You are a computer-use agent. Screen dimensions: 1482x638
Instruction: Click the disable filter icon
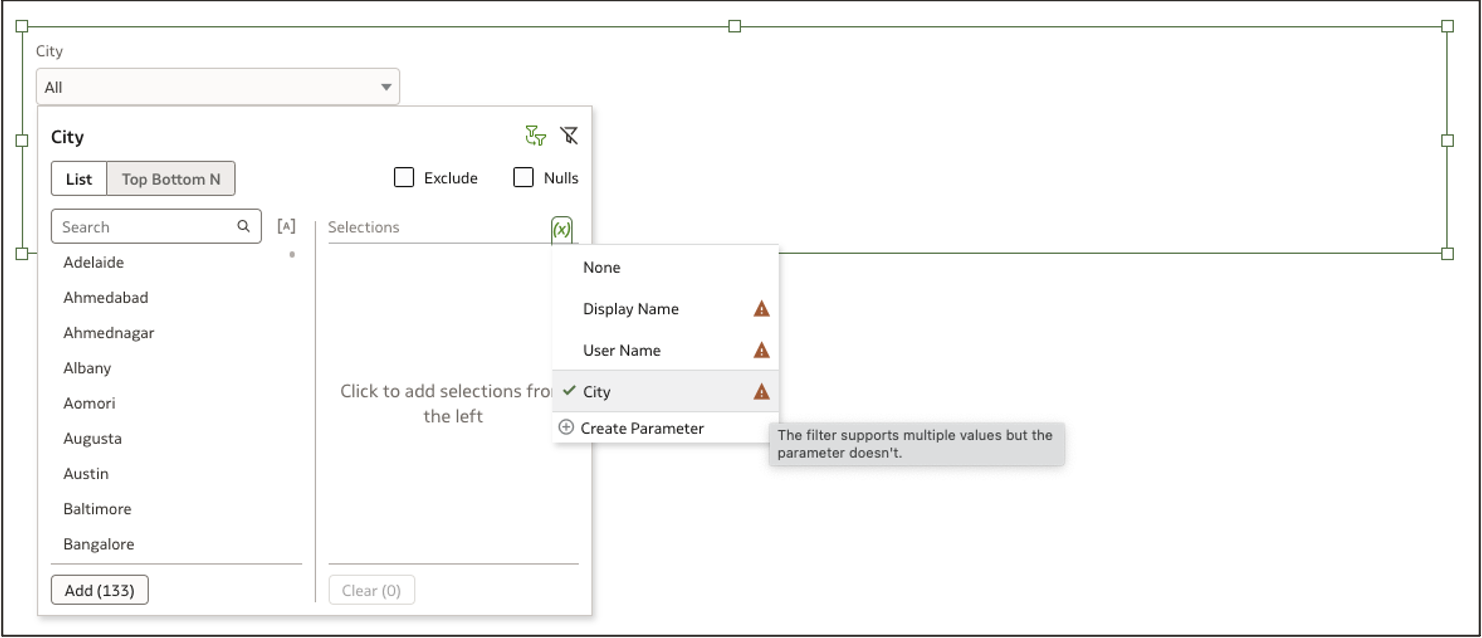[x=570, y=135]
